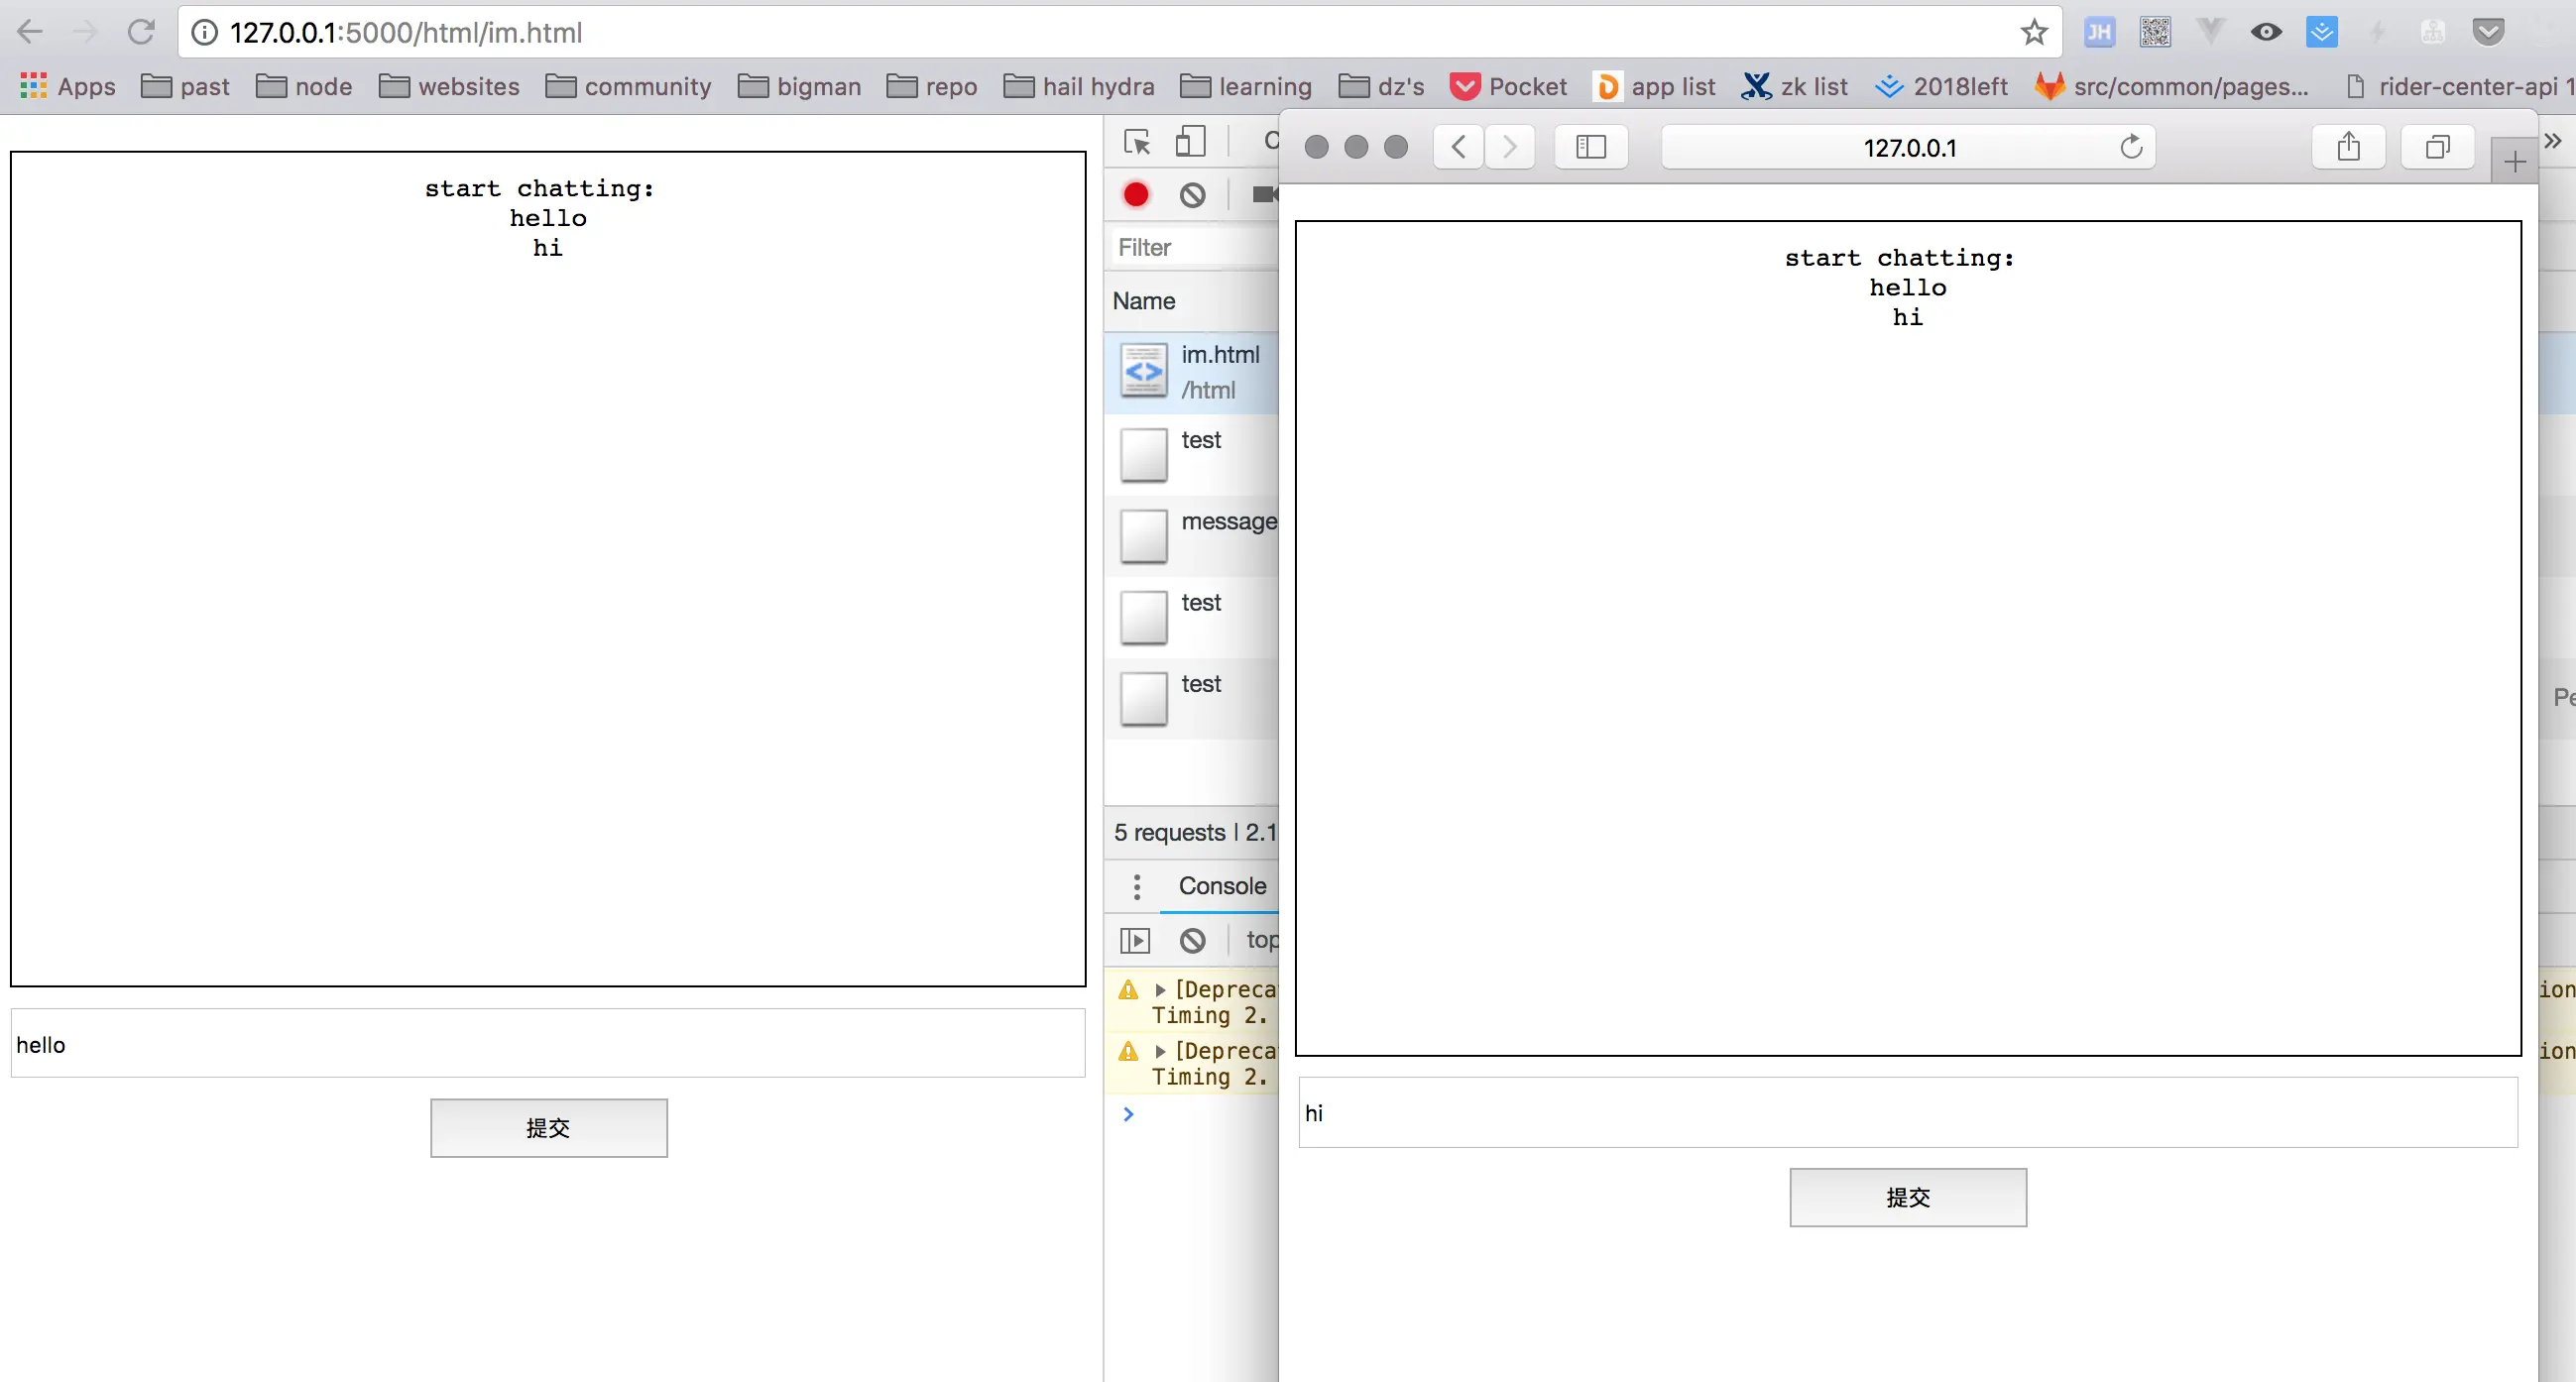Open the learning bookmarks folder
The height and width of the screenshot is (1382, 2576).
tap(1246, 86)
